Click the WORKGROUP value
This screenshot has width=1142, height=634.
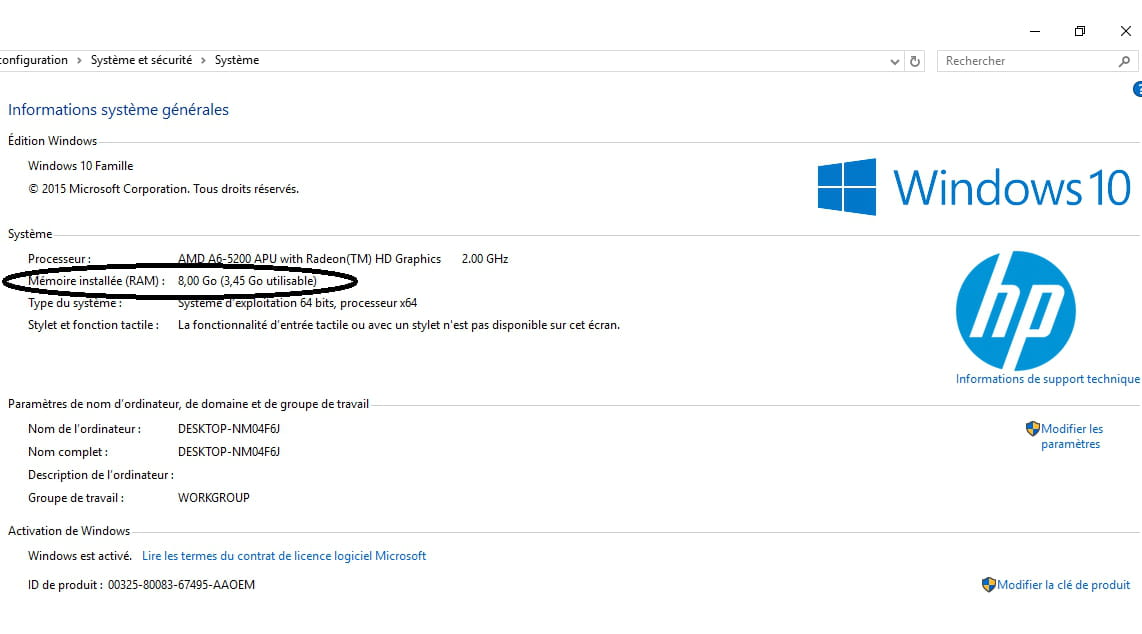tap(213, 497)
